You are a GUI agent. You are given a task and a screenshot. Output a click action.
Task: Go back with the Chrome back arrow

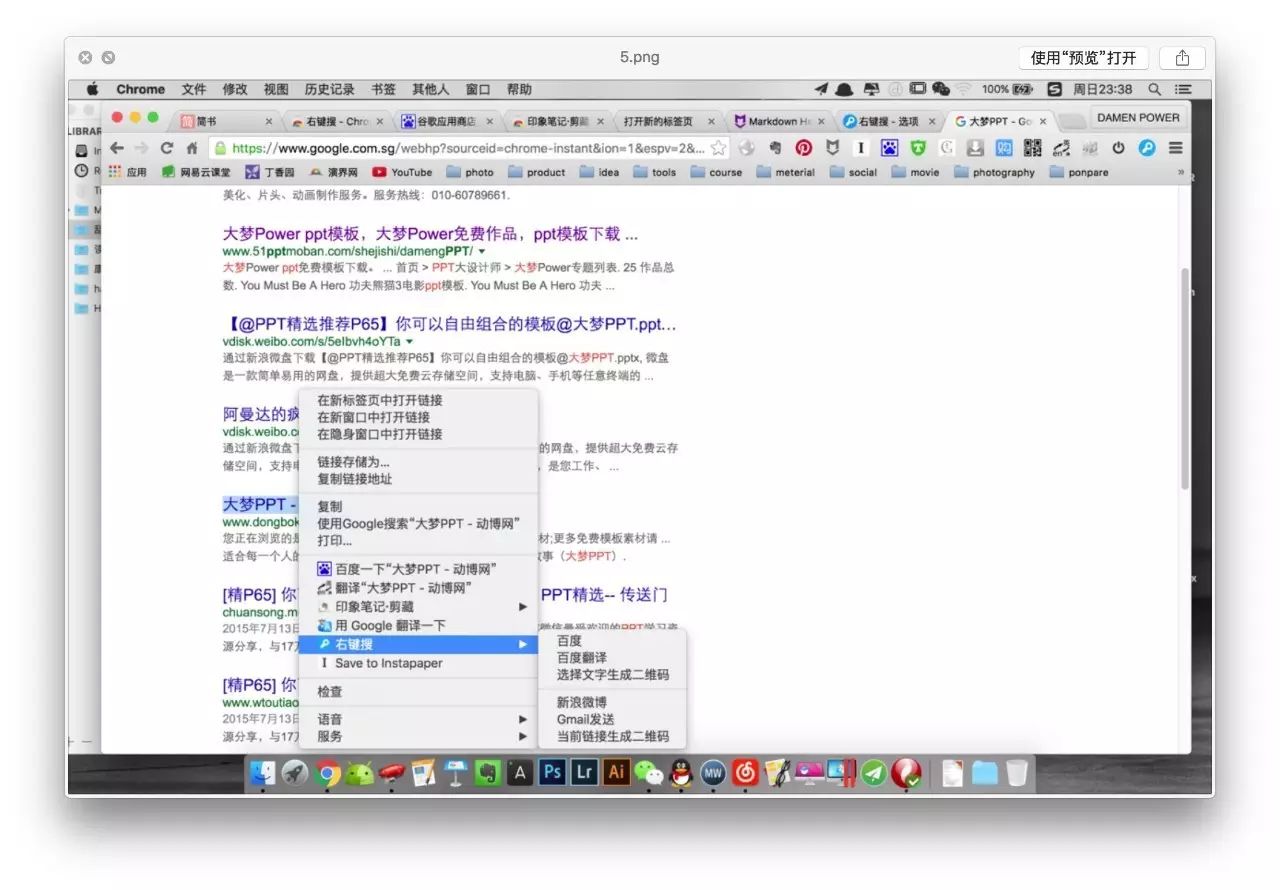117,147
